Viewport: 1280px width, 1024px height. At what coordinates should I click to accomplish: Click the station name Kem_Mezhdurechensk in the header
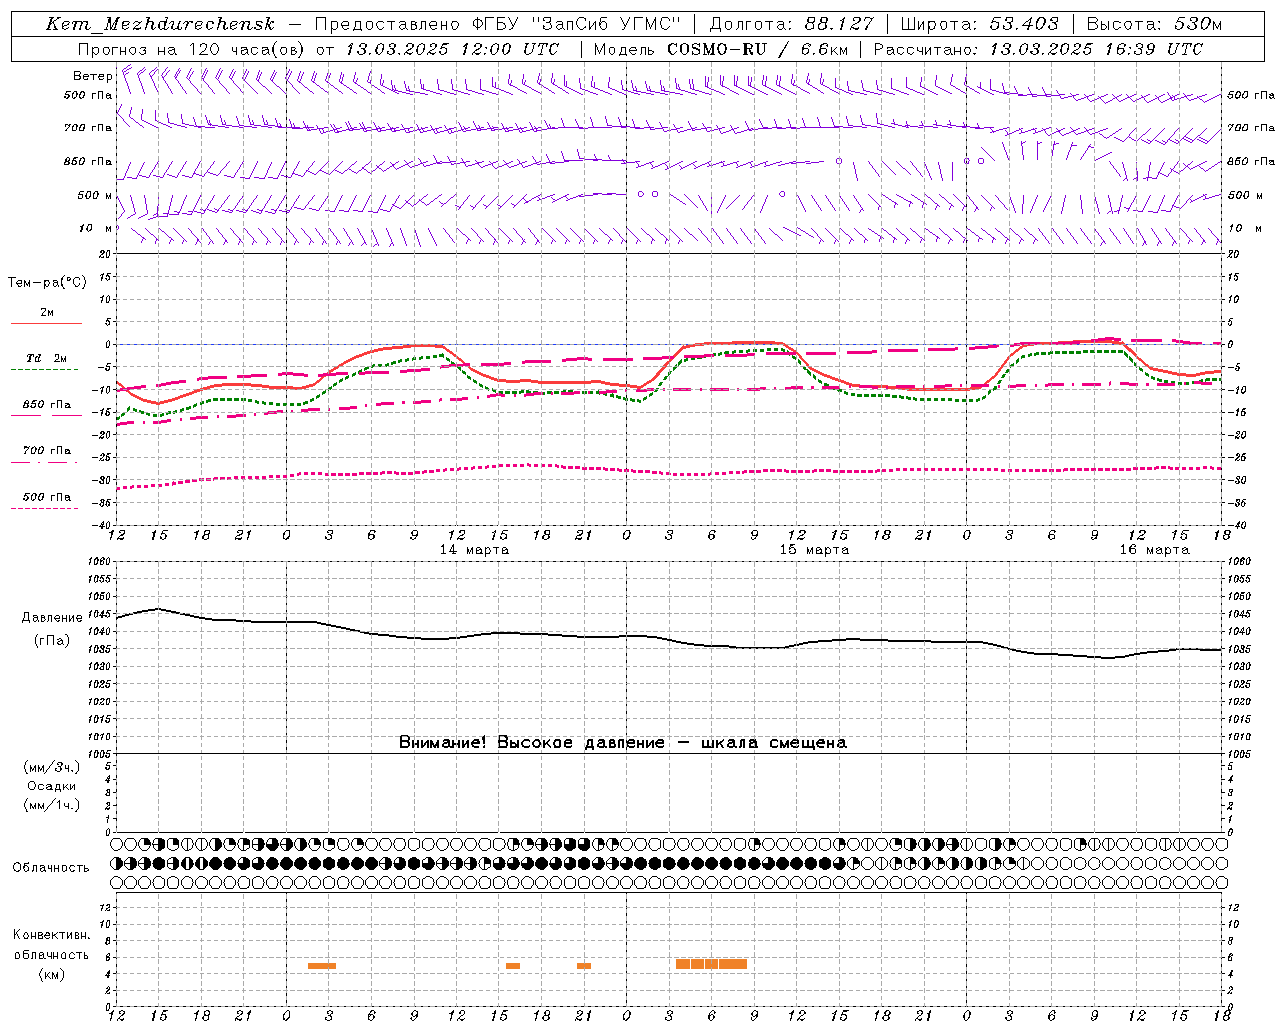pyautogui.click(x=160, y=24)
